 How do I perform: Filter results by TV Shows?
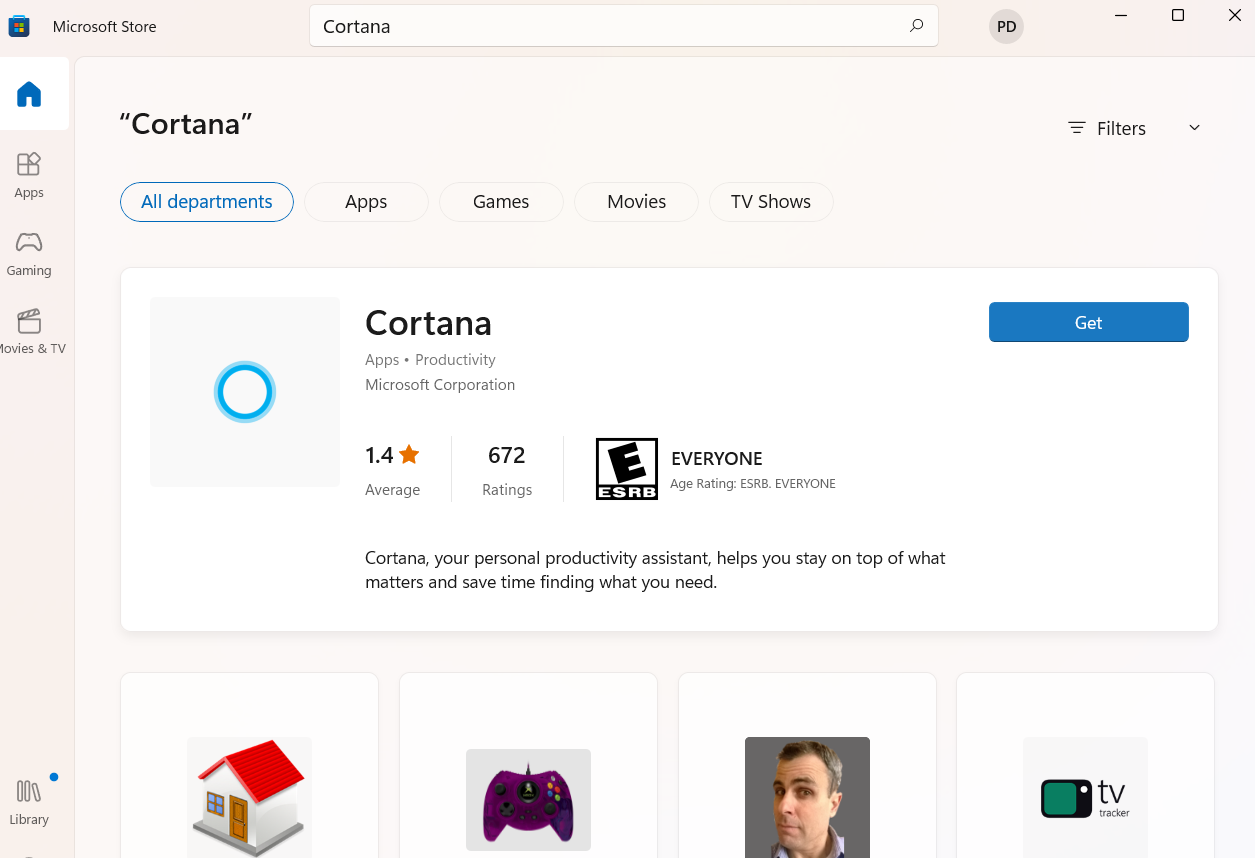click(x=771, y=202)
